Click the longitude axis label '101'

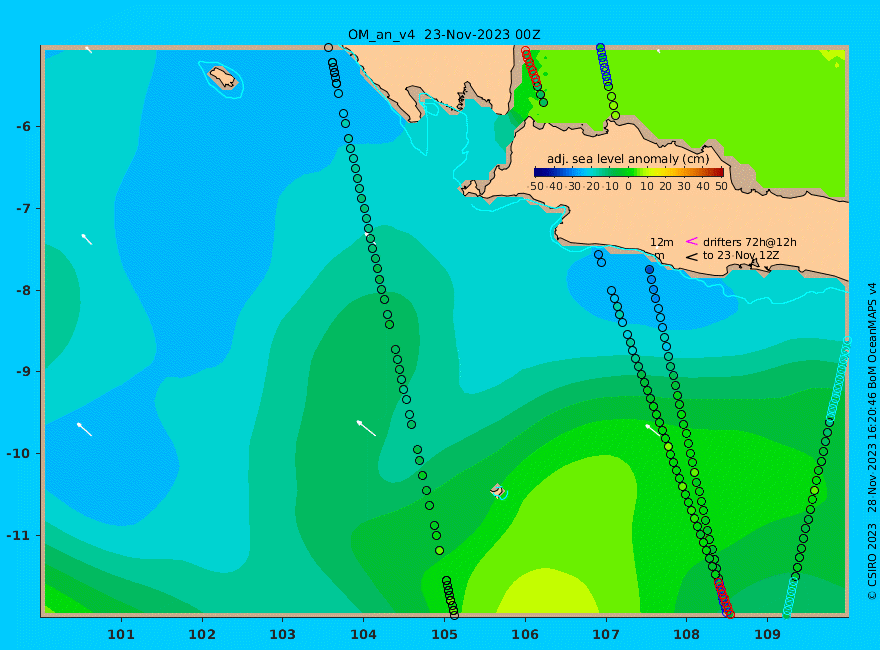(x=121, y=634)
